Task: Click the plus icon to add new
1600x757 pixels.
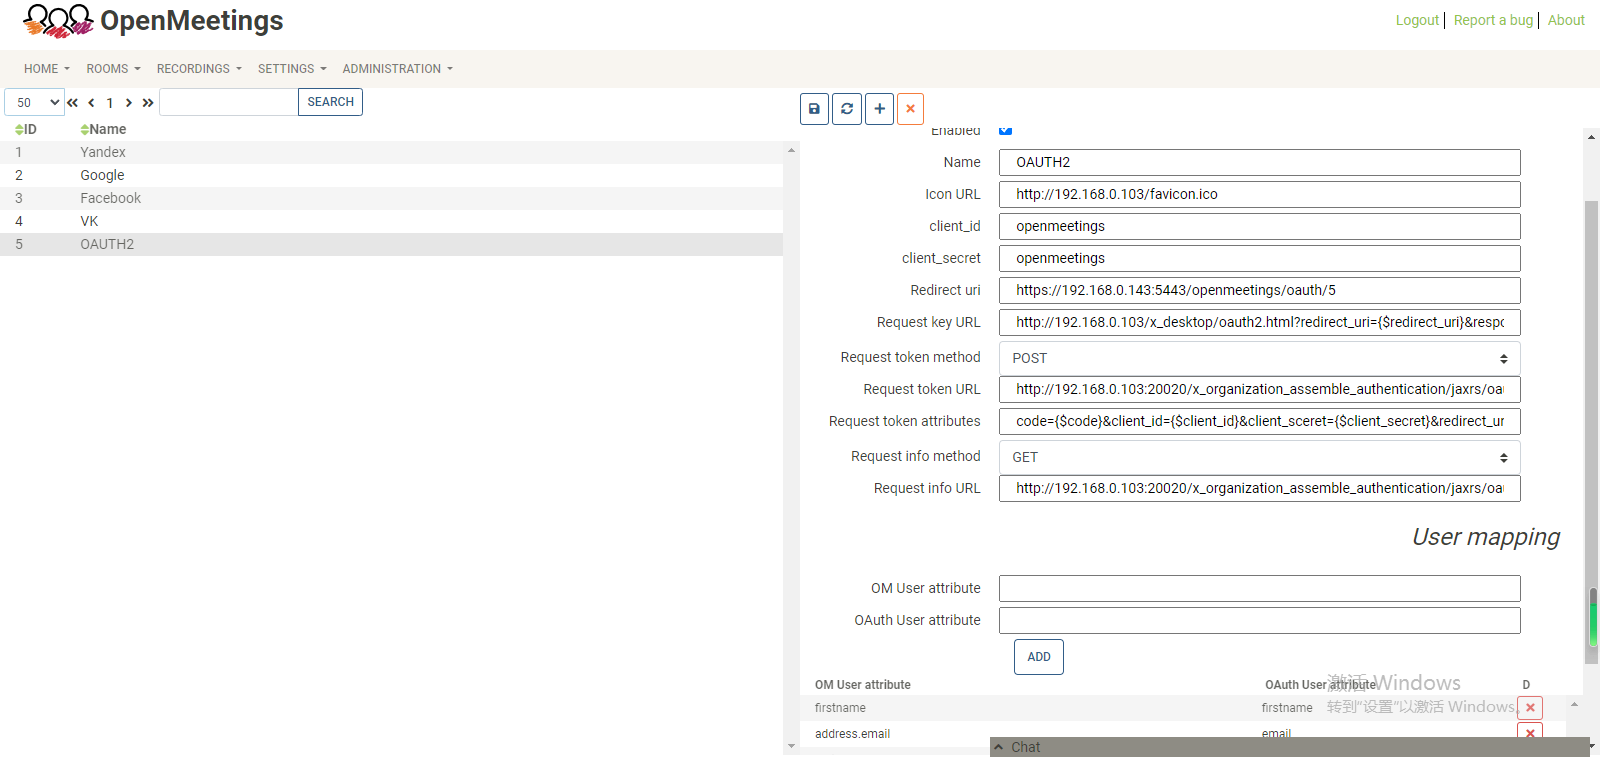Action: coord(879,109)
